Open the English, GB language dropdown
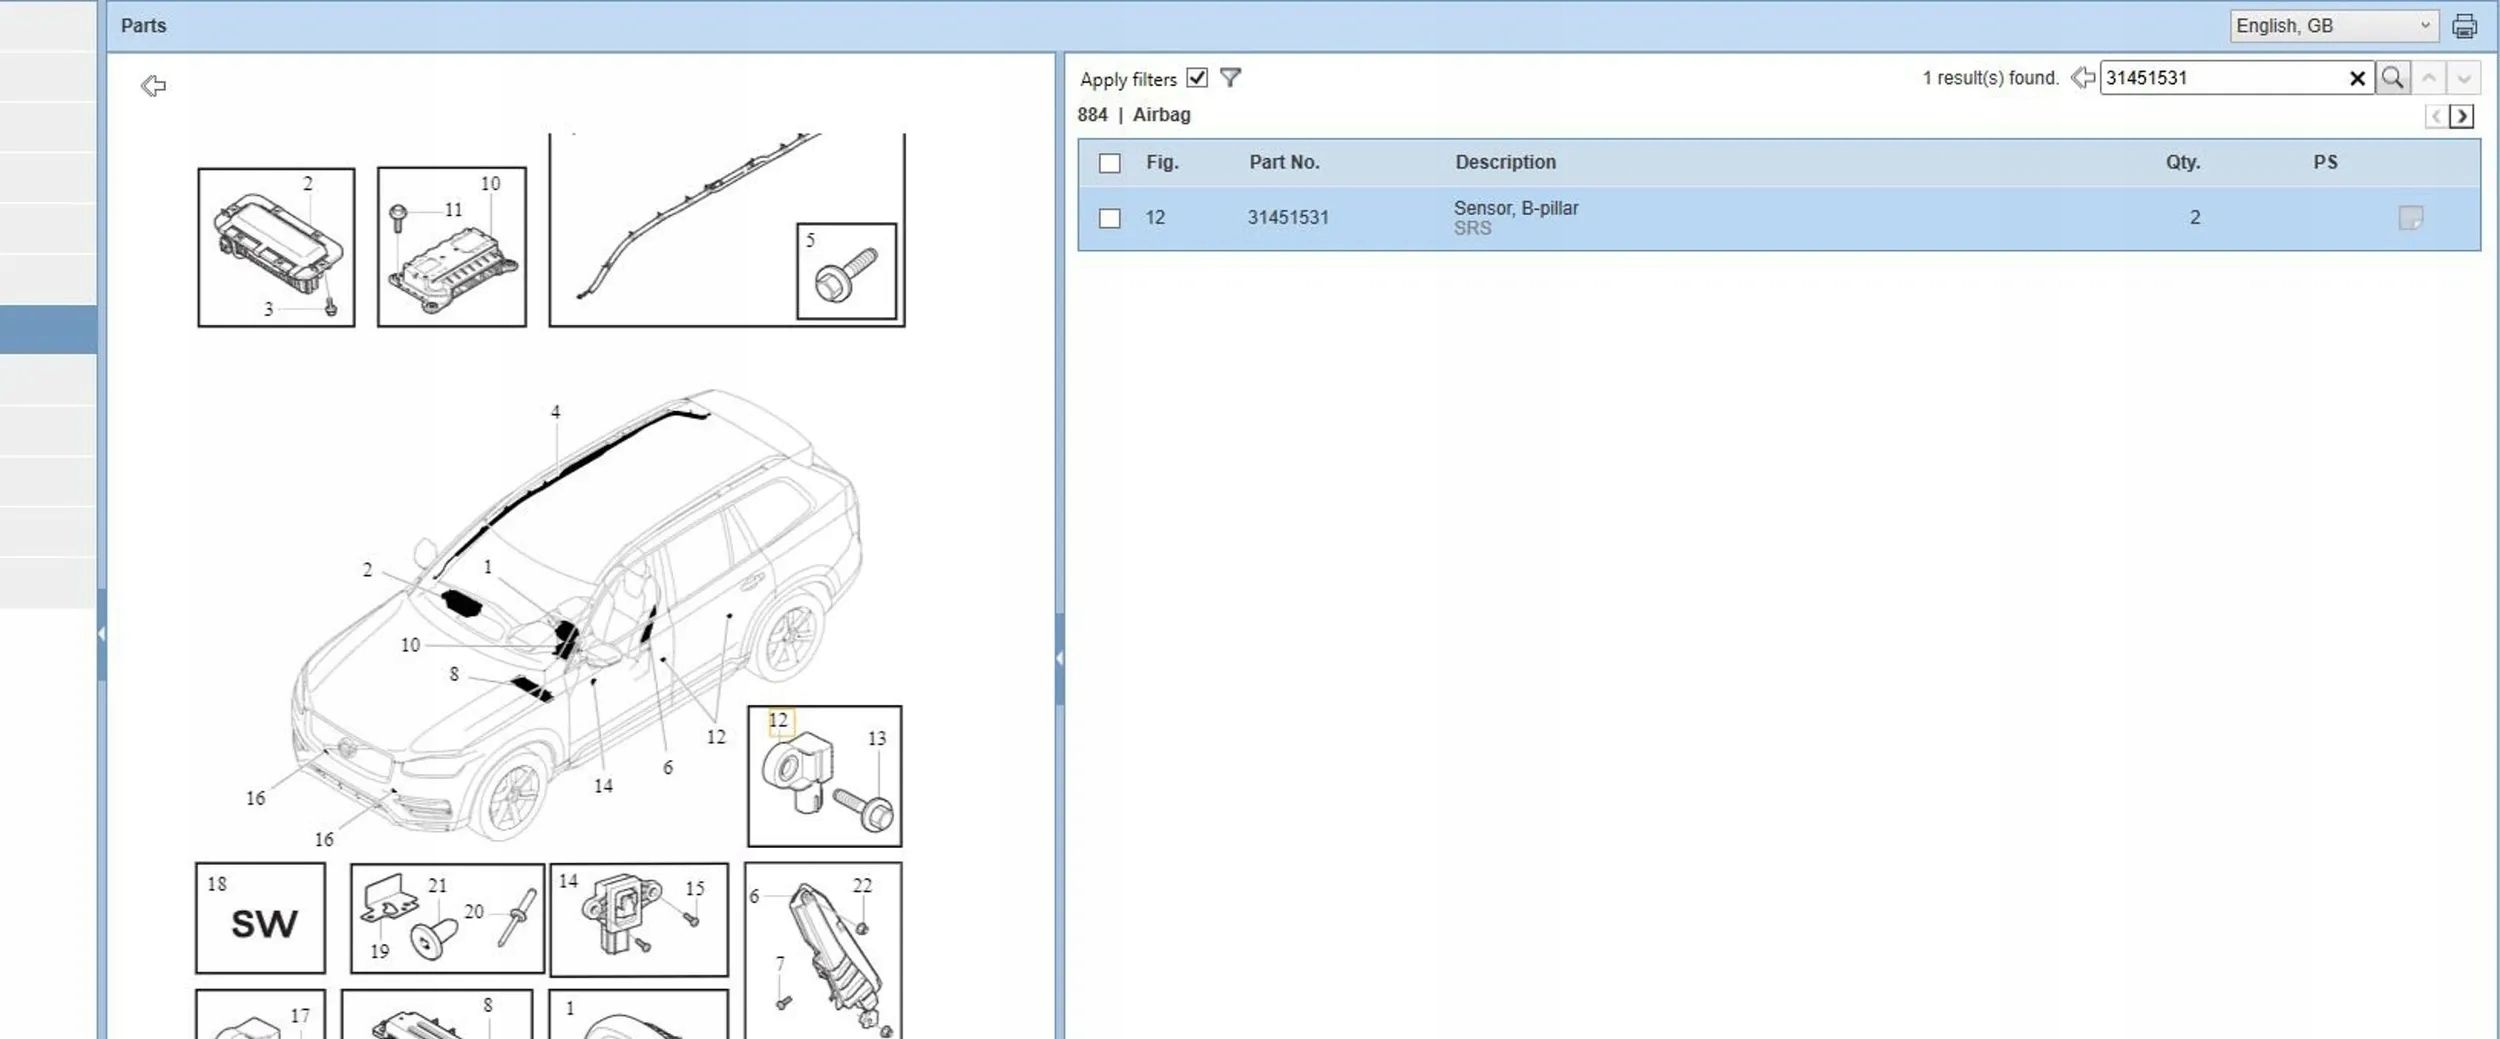Image resolution: width=2500 pixels, height=1039 pixels. tap(2334, 26)
